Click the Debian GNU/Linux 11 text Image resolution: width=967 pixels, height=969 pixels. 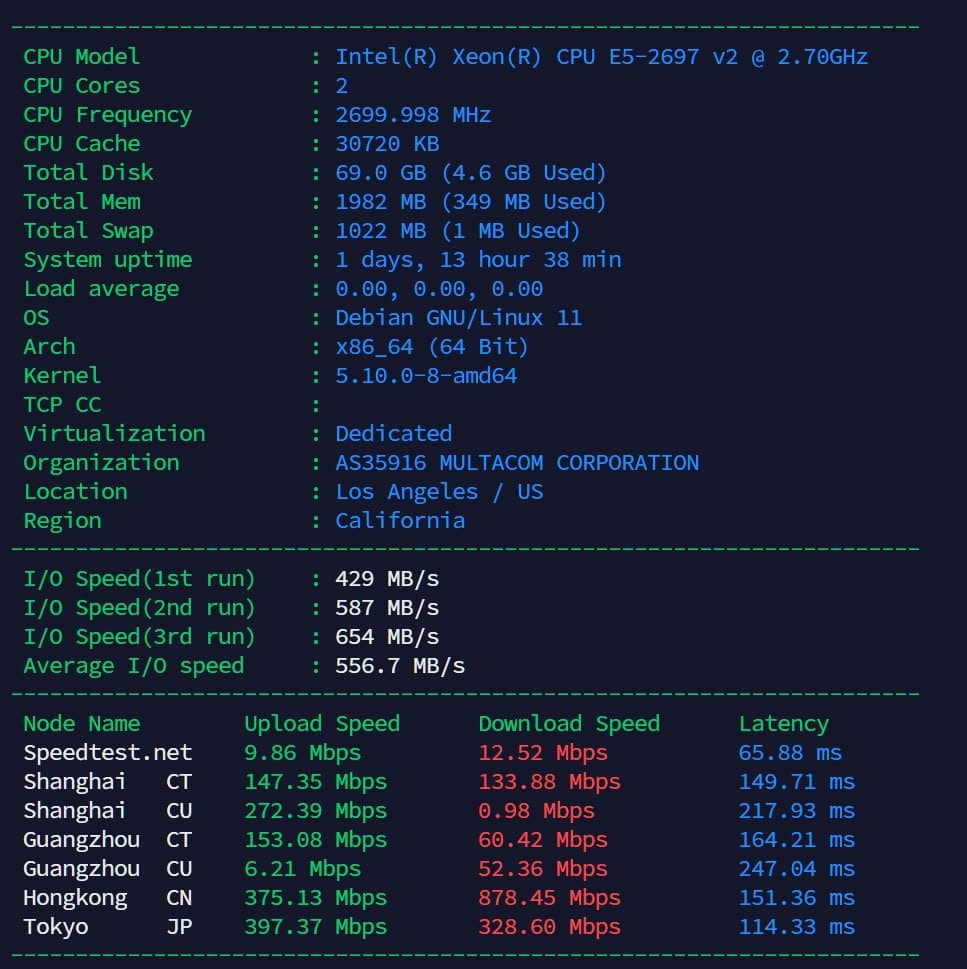[458, 318]
